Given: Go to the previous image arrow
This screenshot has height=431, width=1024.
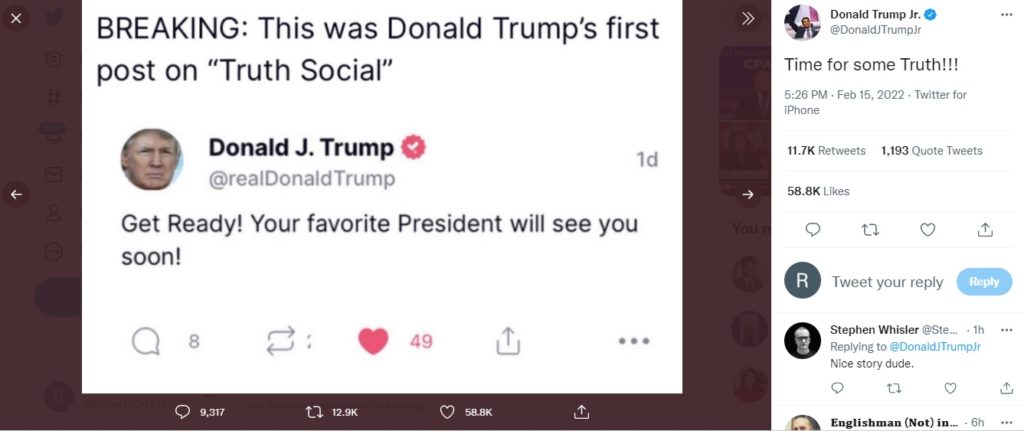Looking at the screenshot, I should [16, 194].
